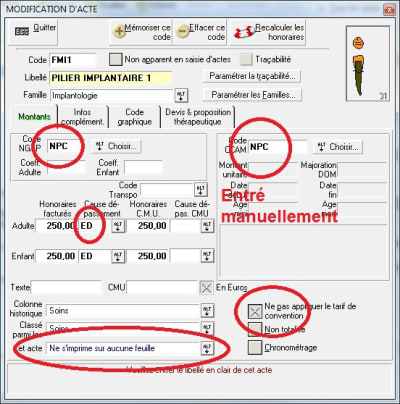Open Adulte cause dépassement ED dropdown
Image resolution: width=400 pixels, height=404 pixels.
coord(118,226)
